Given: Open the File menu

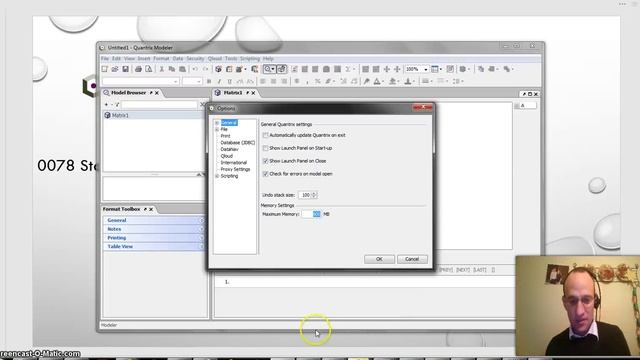Looking at the screenshot, I should coord(105,59).
